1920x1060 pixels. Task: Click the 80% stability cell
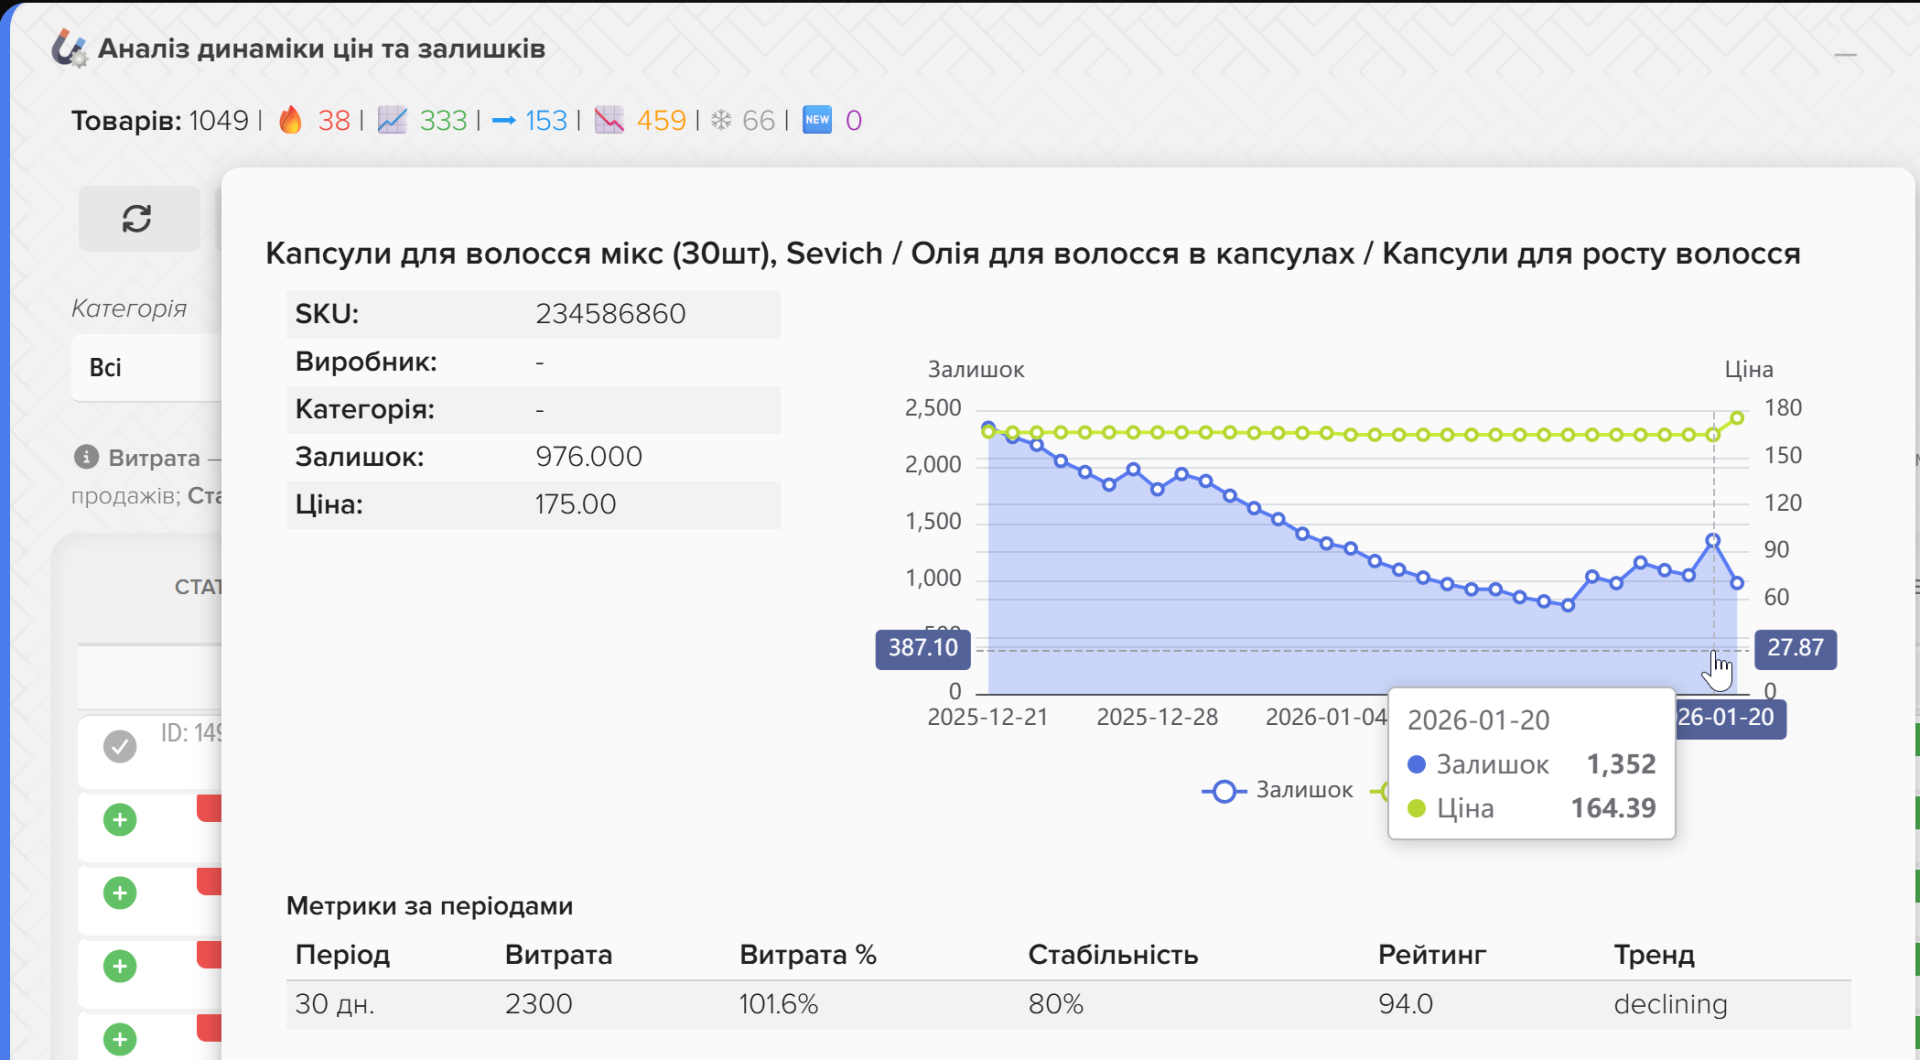(x=1056, y=1004)
